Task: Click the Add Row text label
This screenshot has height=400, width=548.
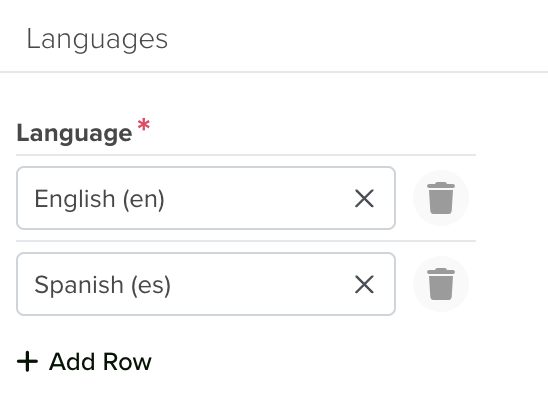Action: point(100,362)
